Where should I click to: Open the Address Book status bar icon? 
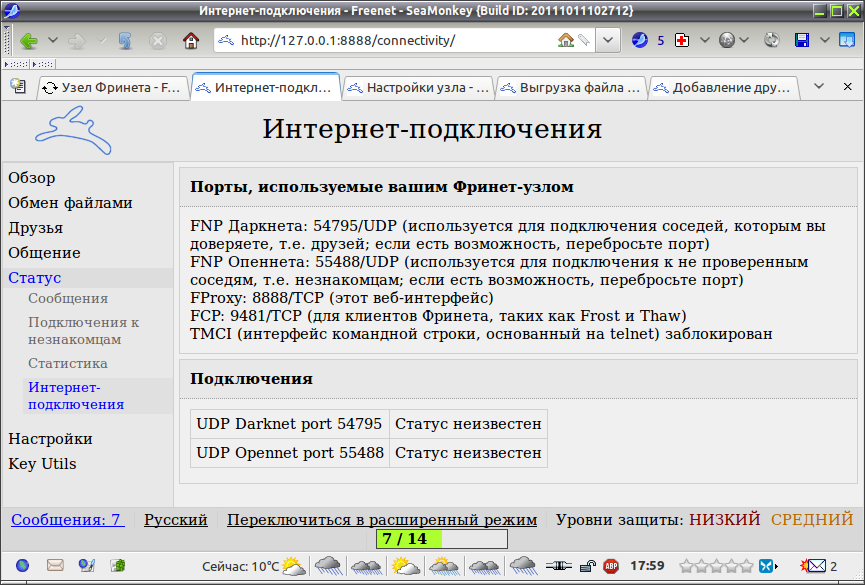[118, 566]
